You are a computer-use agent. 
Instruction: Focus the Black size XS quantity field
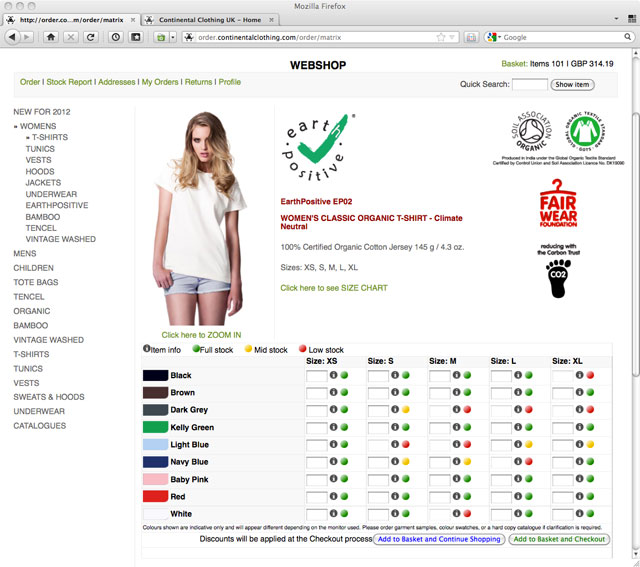coord(317,376)
